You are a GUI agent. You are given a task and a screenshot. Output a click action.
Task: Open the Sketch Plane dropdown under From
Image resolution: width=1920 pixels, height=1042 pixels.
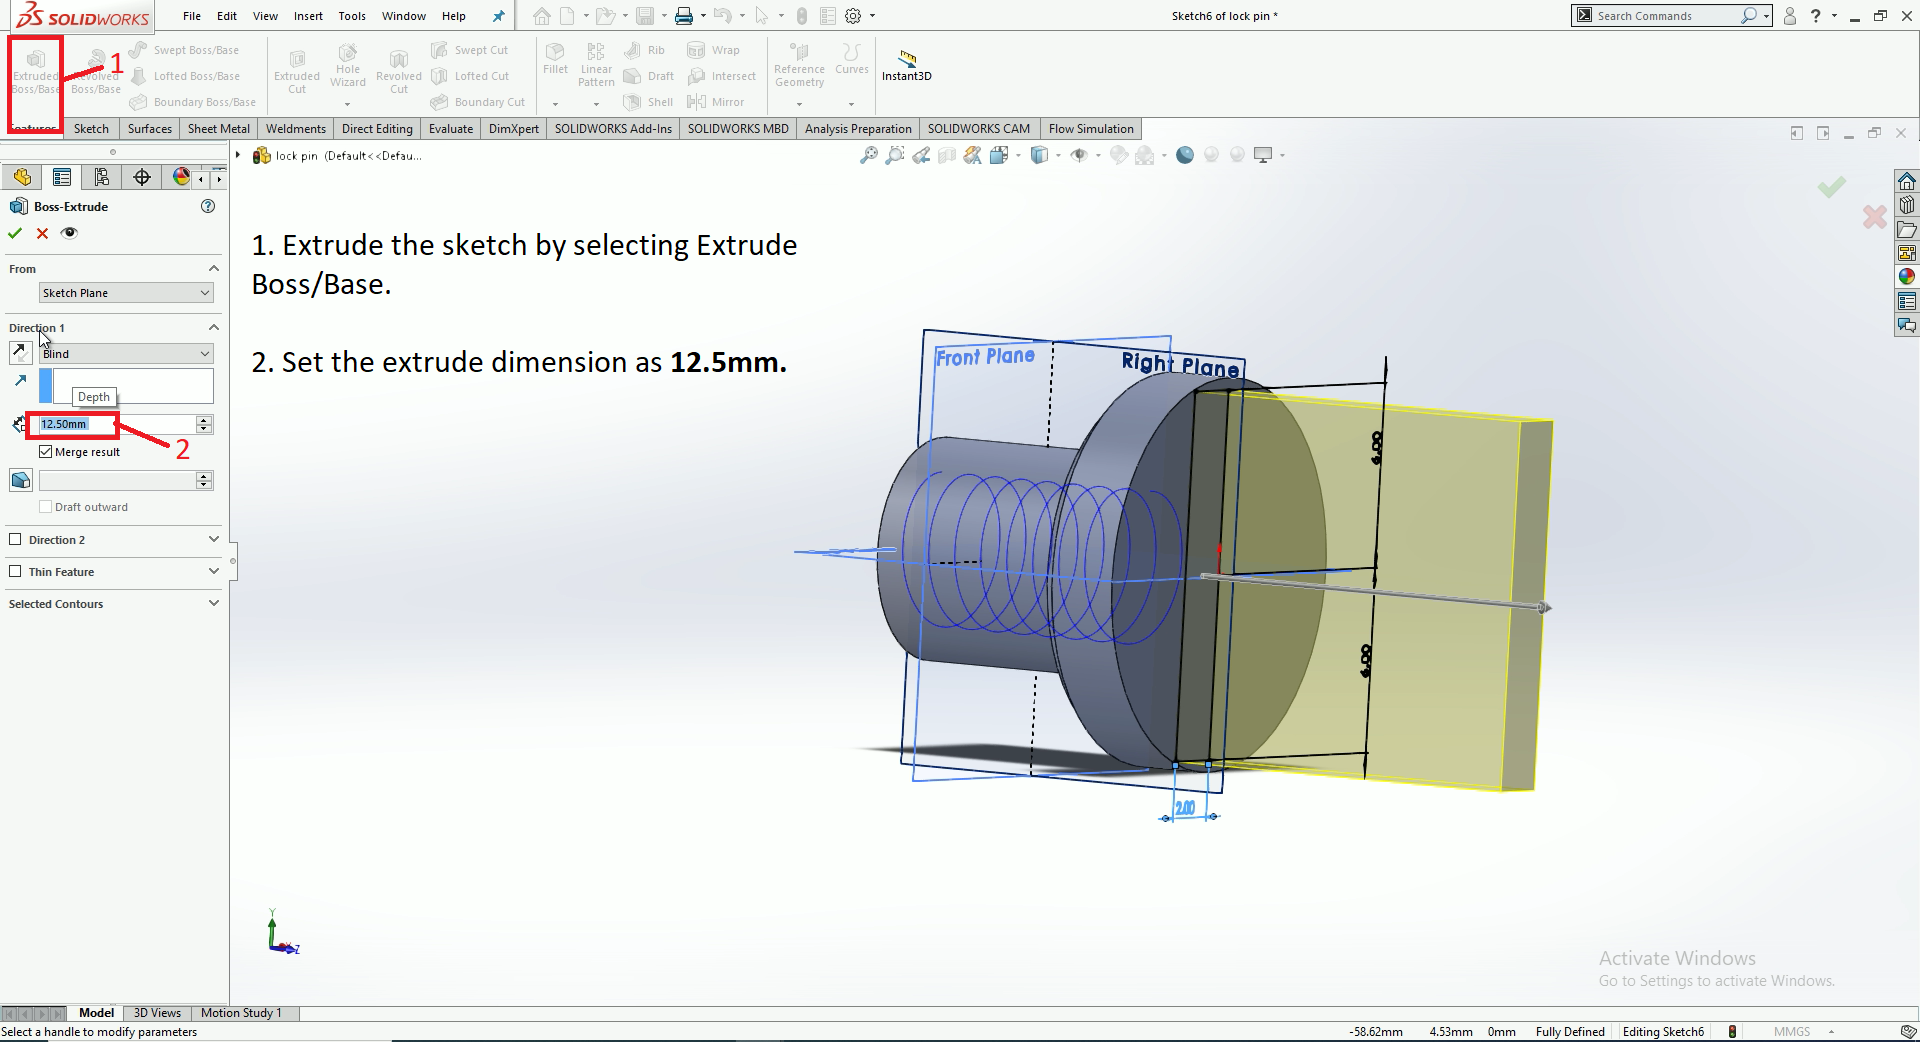126,293
